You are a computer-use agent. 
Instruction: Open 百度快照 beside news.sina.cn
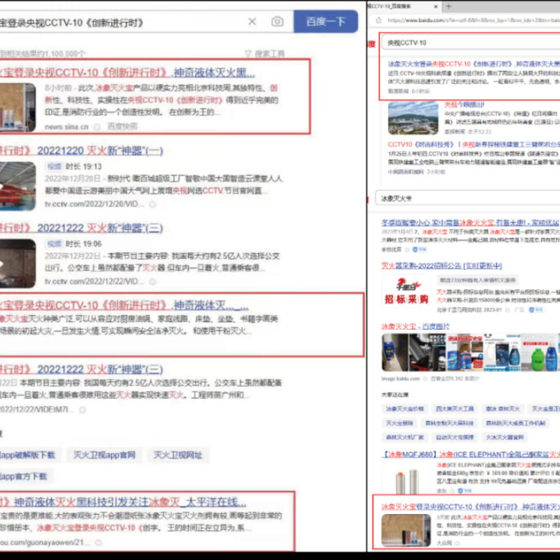122,126
